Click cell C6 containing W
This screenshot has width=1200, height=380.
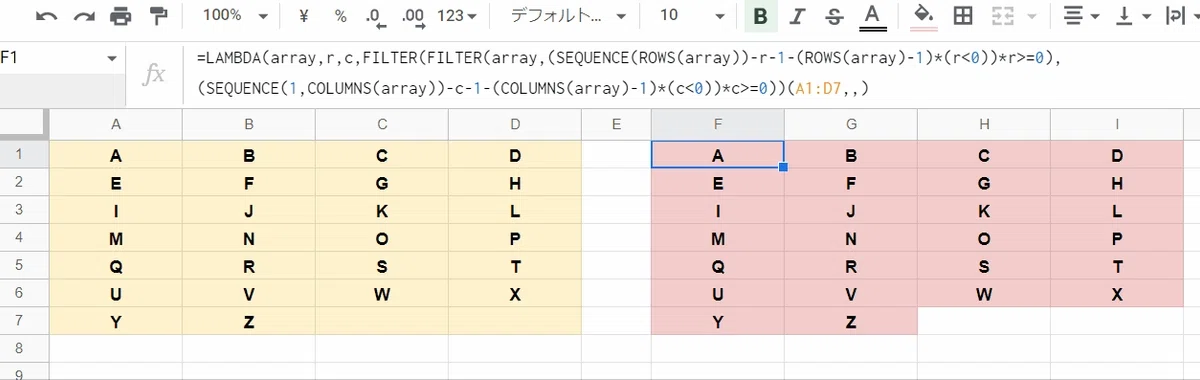(x=382, y=294)
